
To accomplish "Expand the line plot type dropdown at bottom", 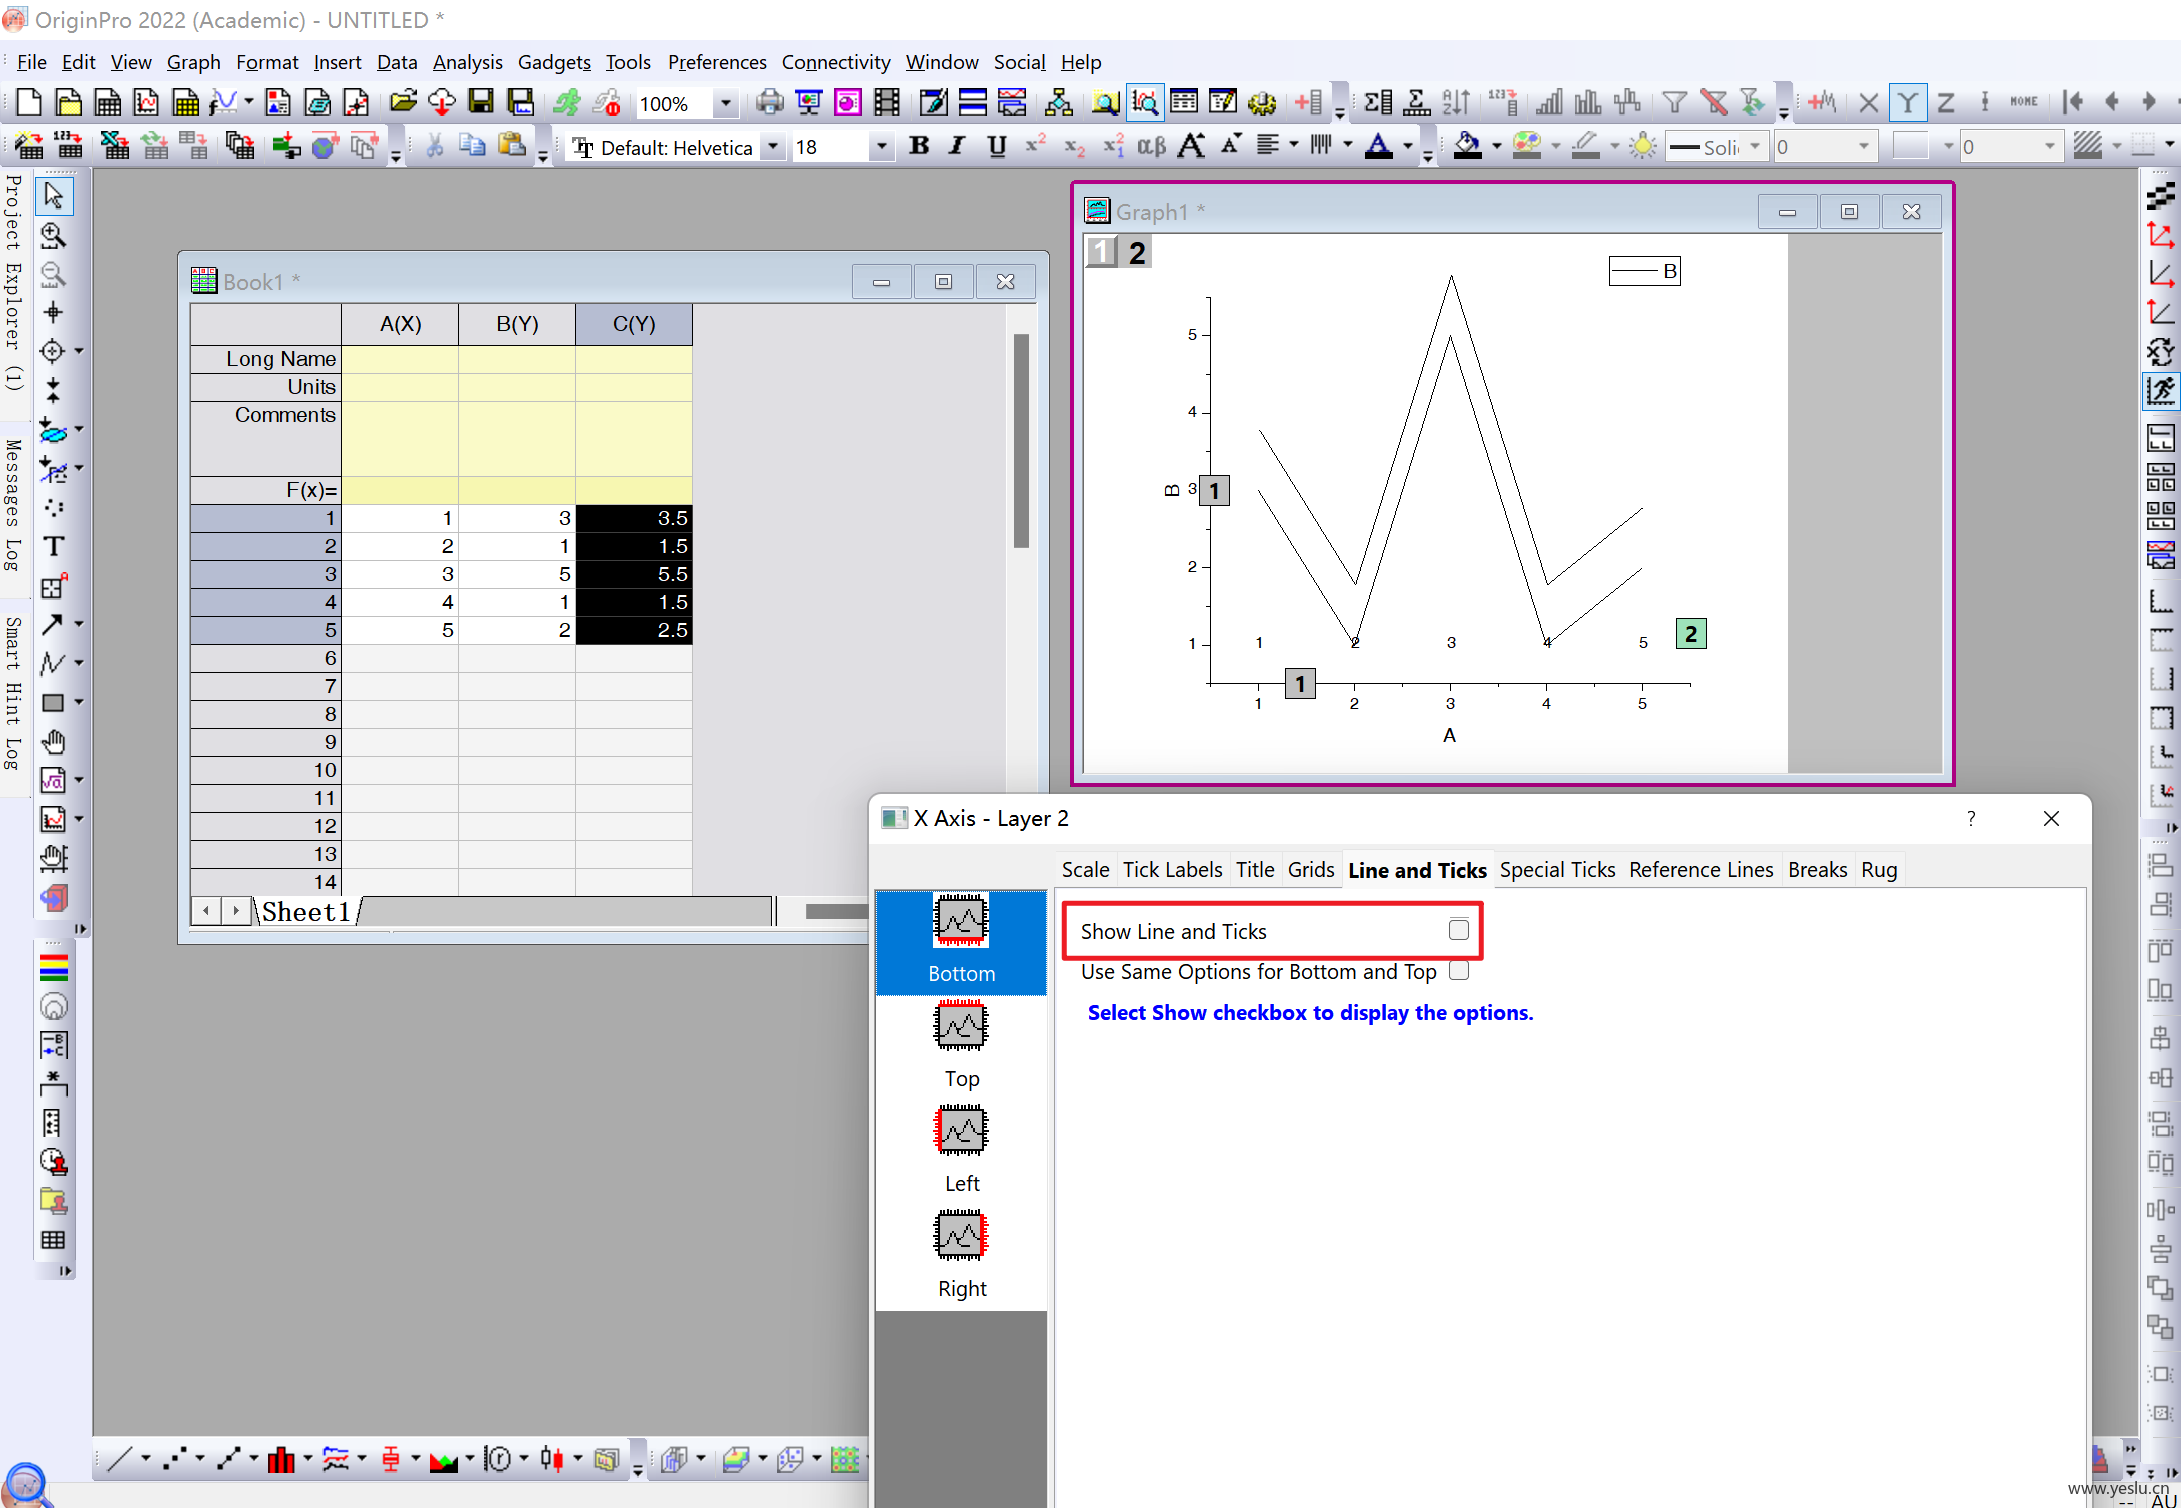I will tap(145, 1460).
